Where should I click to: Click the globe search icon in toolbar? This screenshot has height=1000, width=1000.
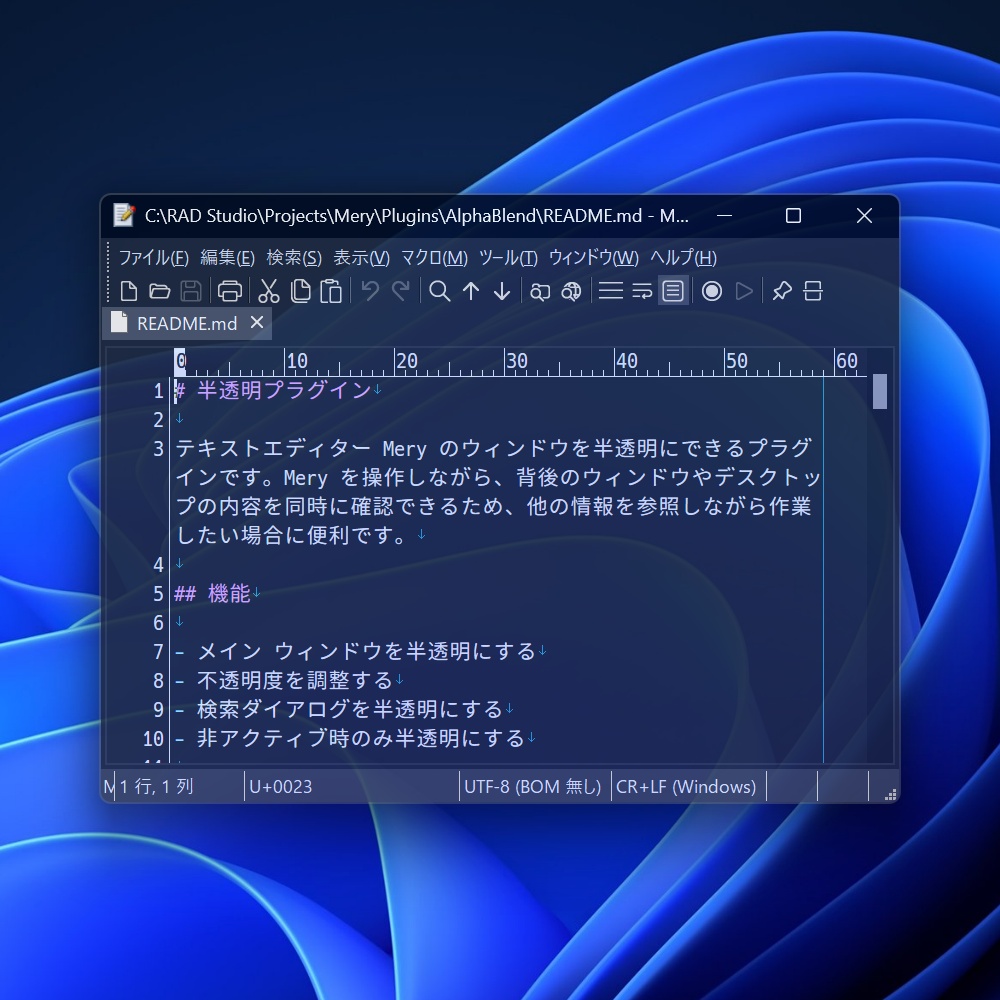pyautogui.click(x=571, y=291)
